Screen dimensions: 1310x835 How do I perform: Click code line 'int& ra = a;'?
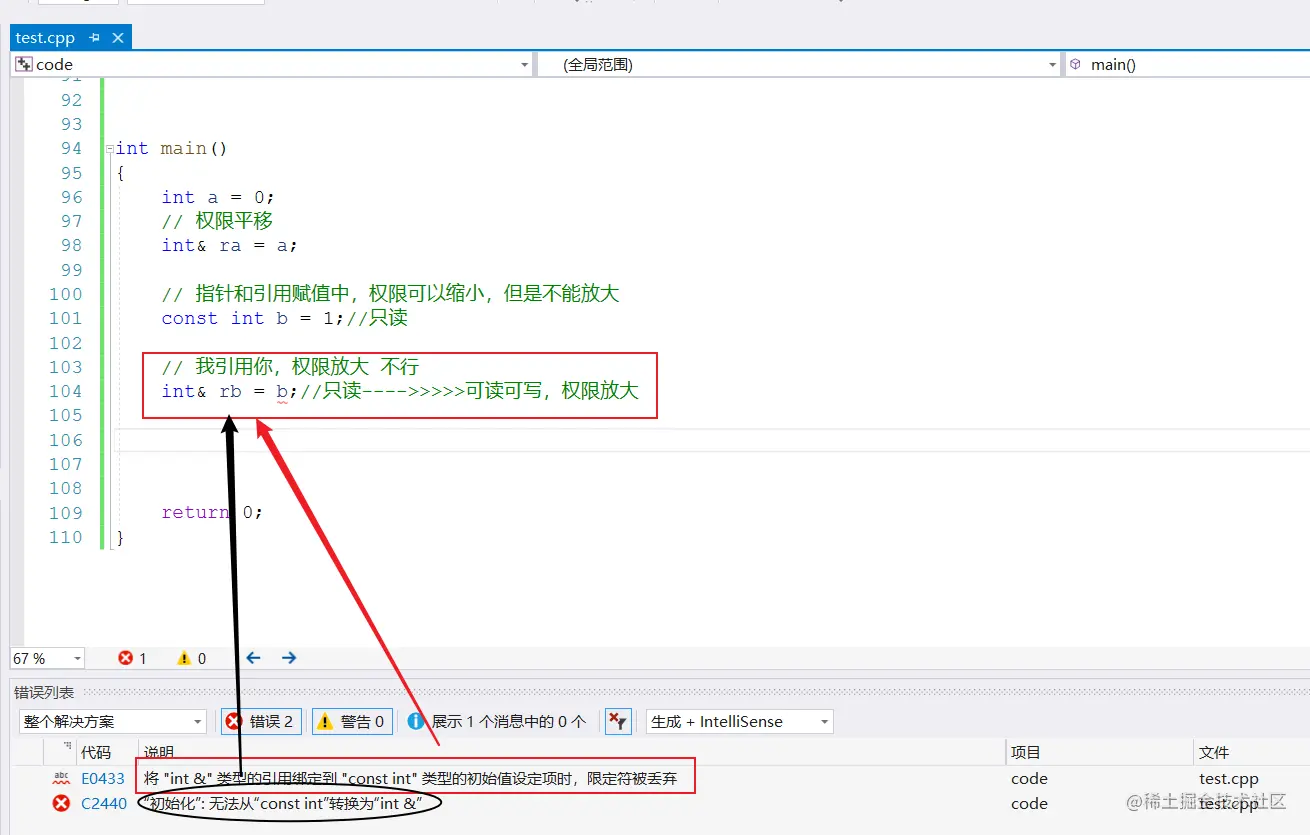(x=230, y=245)
